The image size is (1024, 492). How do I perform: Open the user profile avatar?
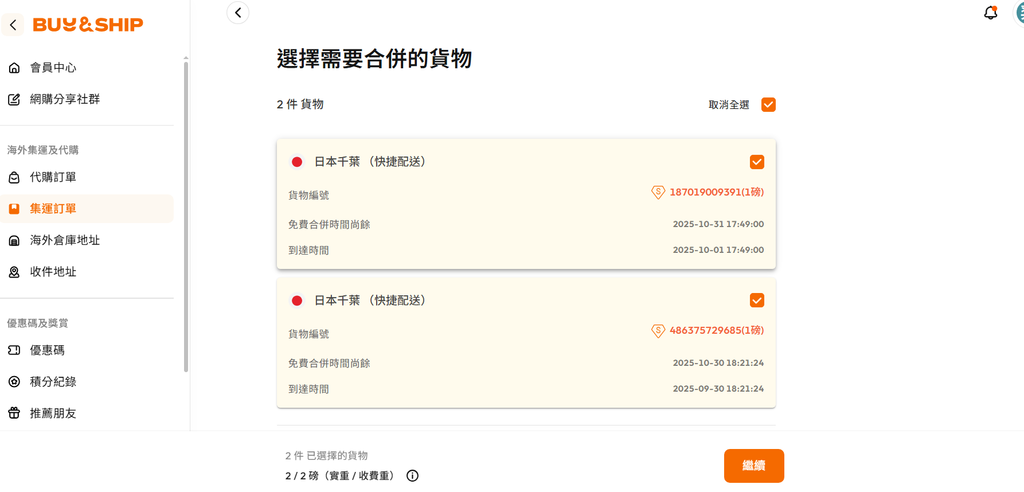(x=1019, y=13)
